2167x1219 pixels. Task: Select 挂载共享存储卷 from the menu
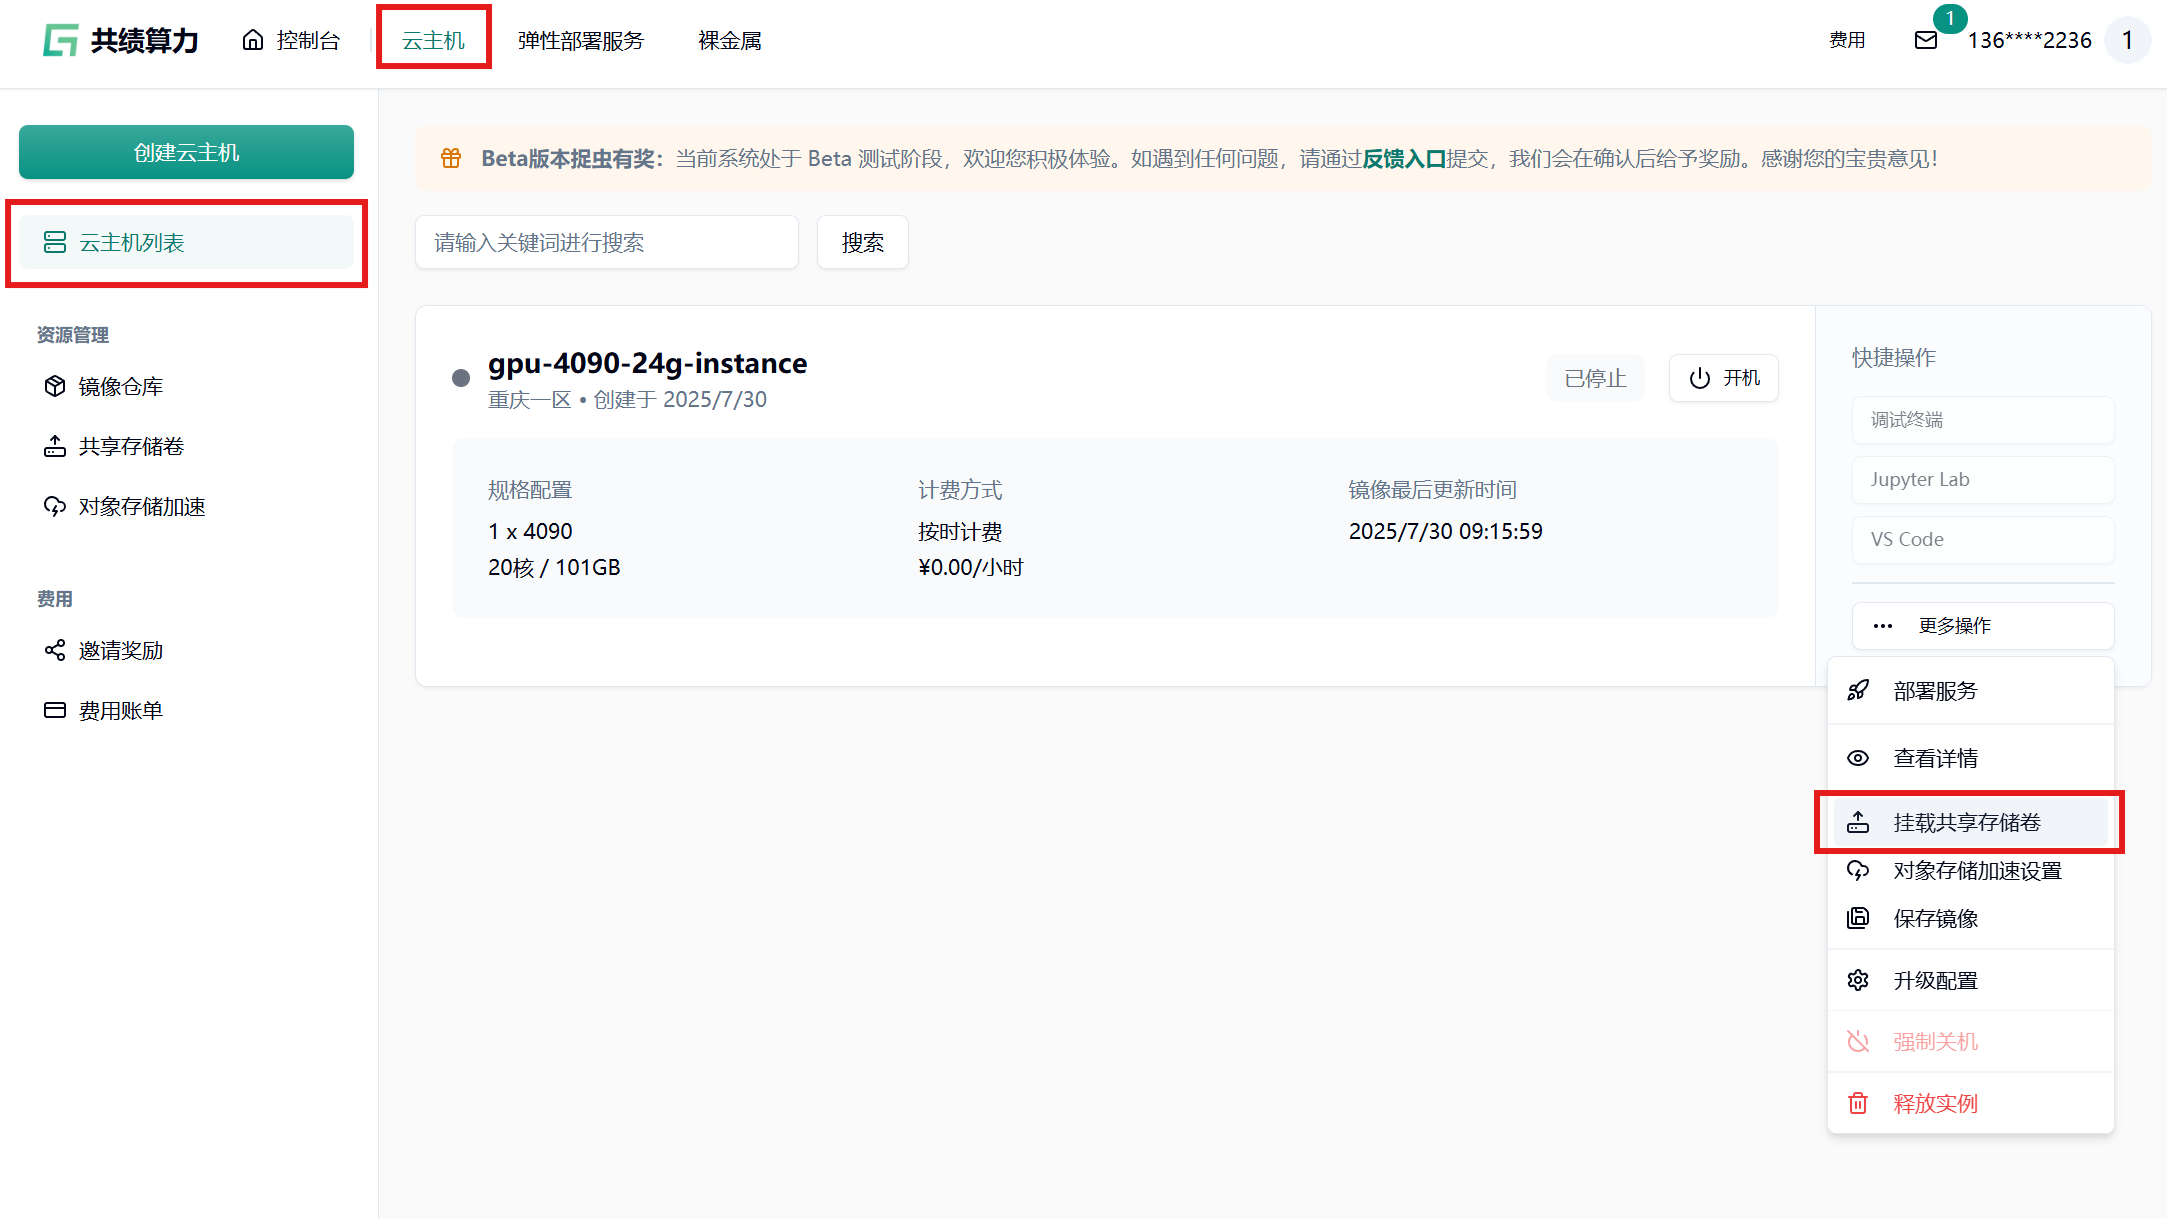pos(1966,822)
